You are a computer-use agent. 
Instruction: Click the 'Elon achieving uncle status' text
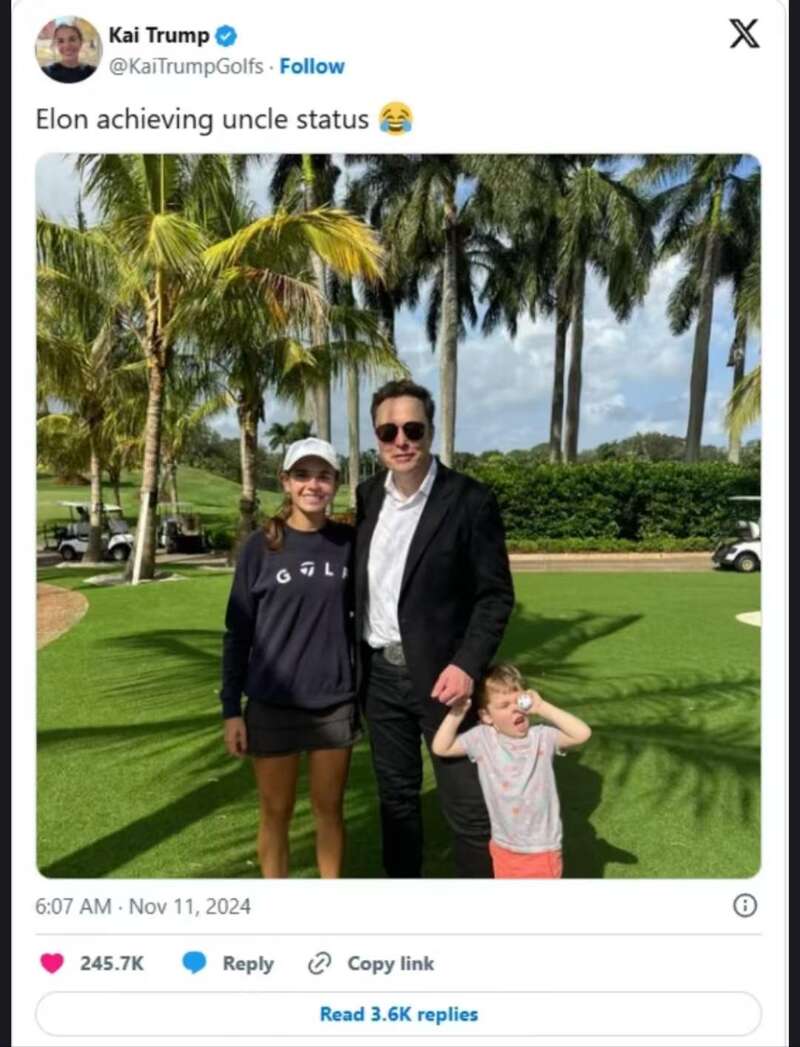pos(202,120)
